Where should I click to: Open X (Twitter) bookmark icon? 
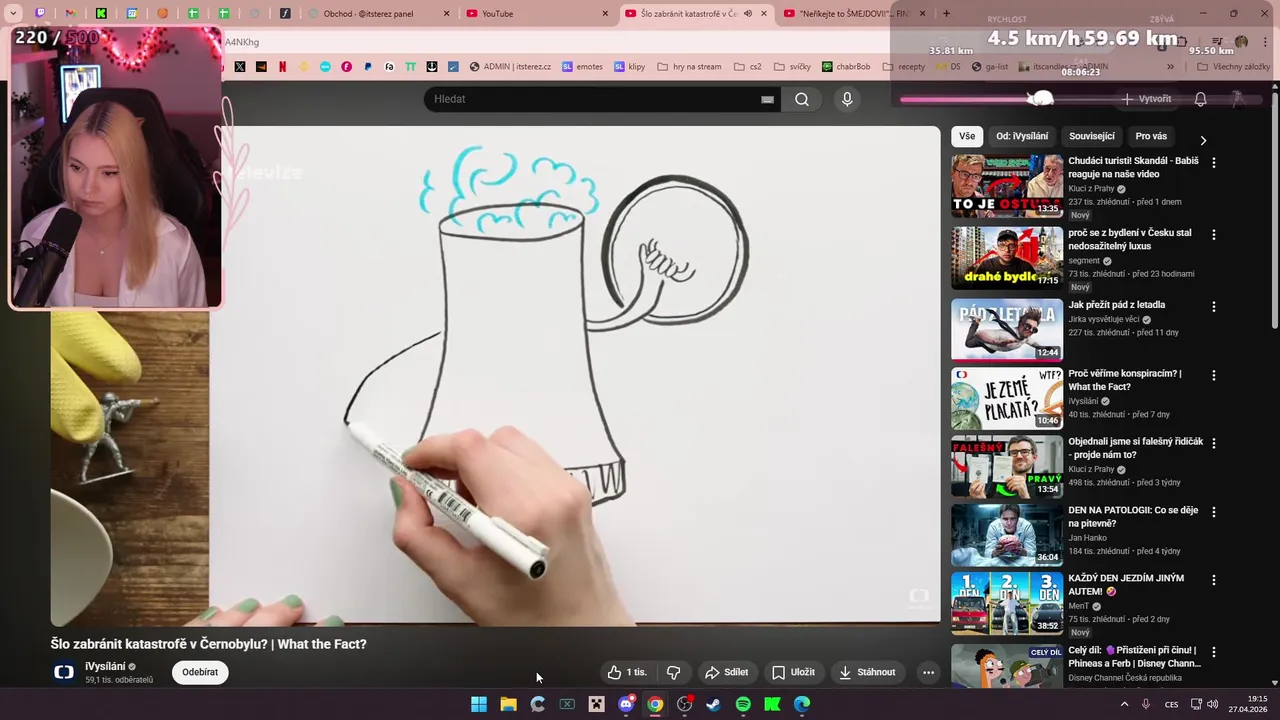240,67
